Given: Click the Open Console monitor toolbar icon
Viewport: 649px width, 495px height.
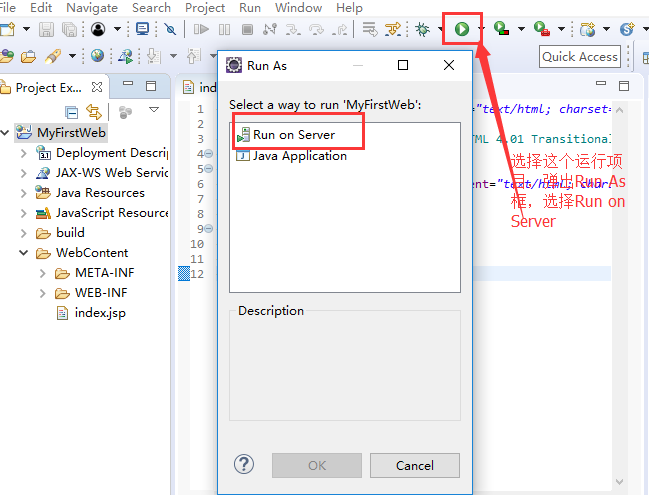Looking at the screenshot, I should click(x=142, y=29).
